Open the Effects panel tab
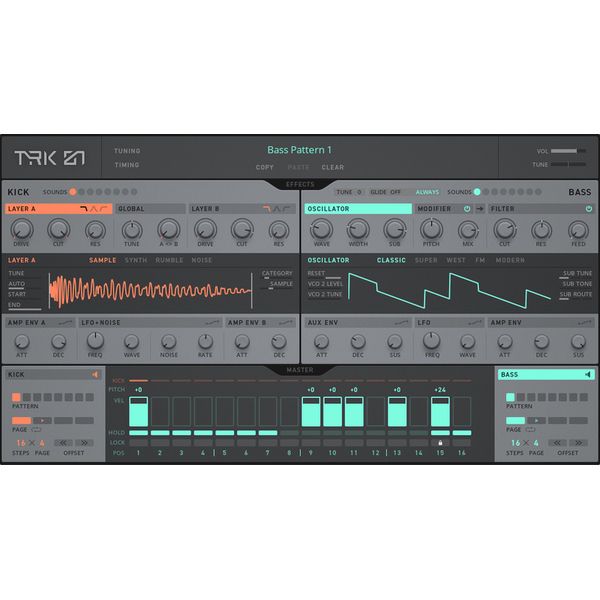The image size is (600, 600). 300,184
